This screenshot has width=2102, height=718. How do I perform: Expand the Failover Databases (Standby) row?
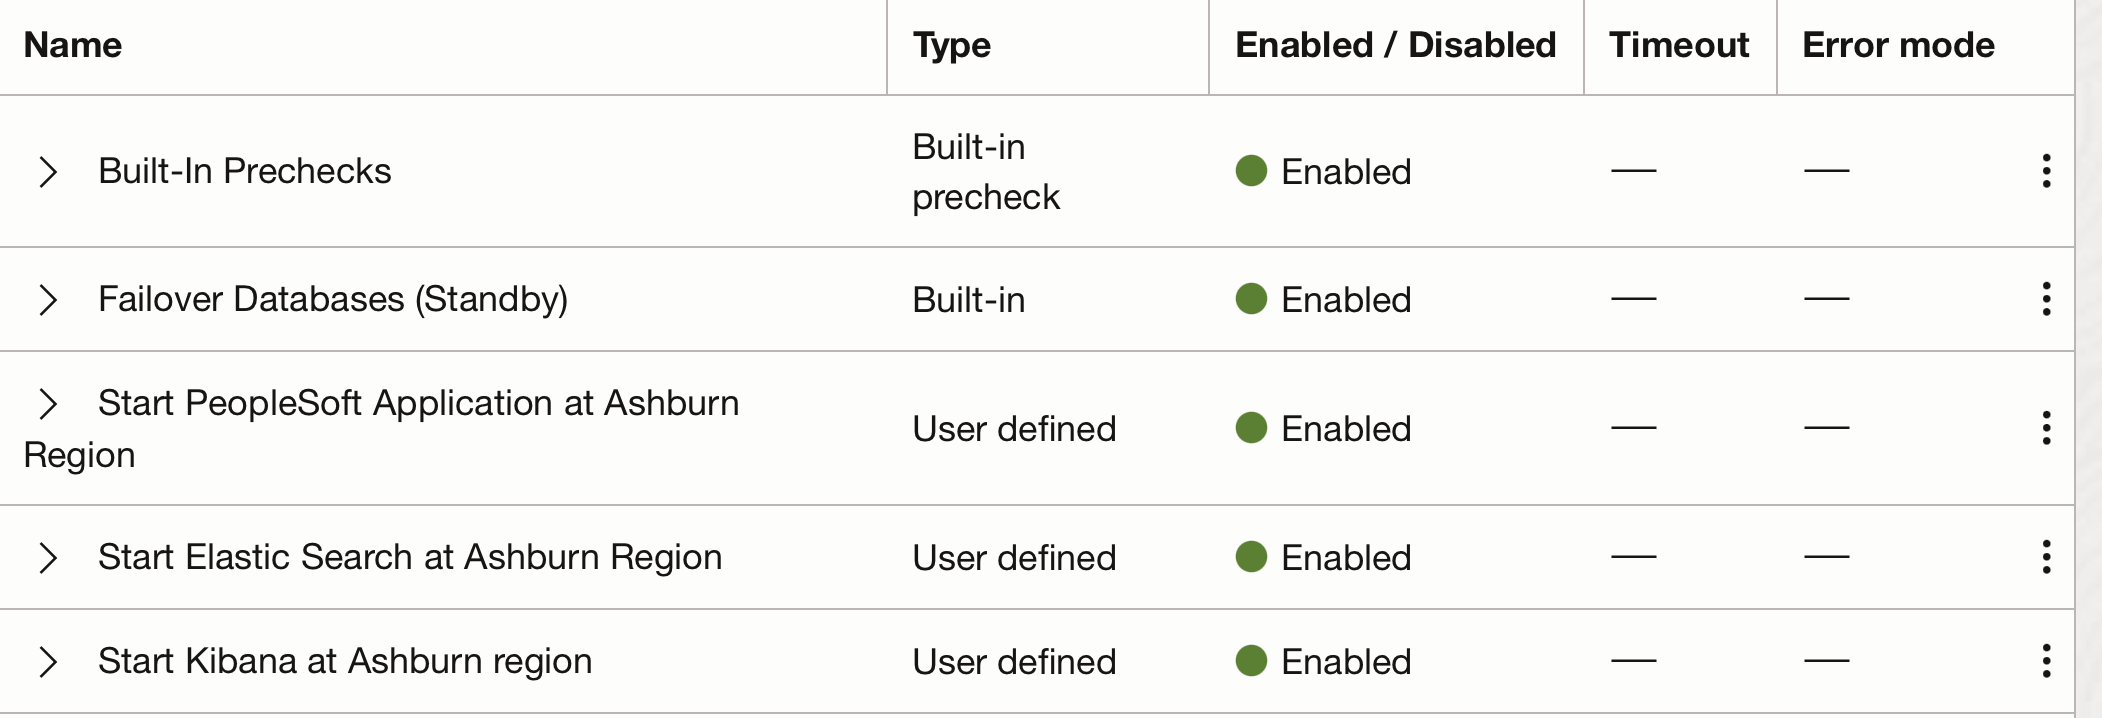pyautogui.click(x=48, y=299)
